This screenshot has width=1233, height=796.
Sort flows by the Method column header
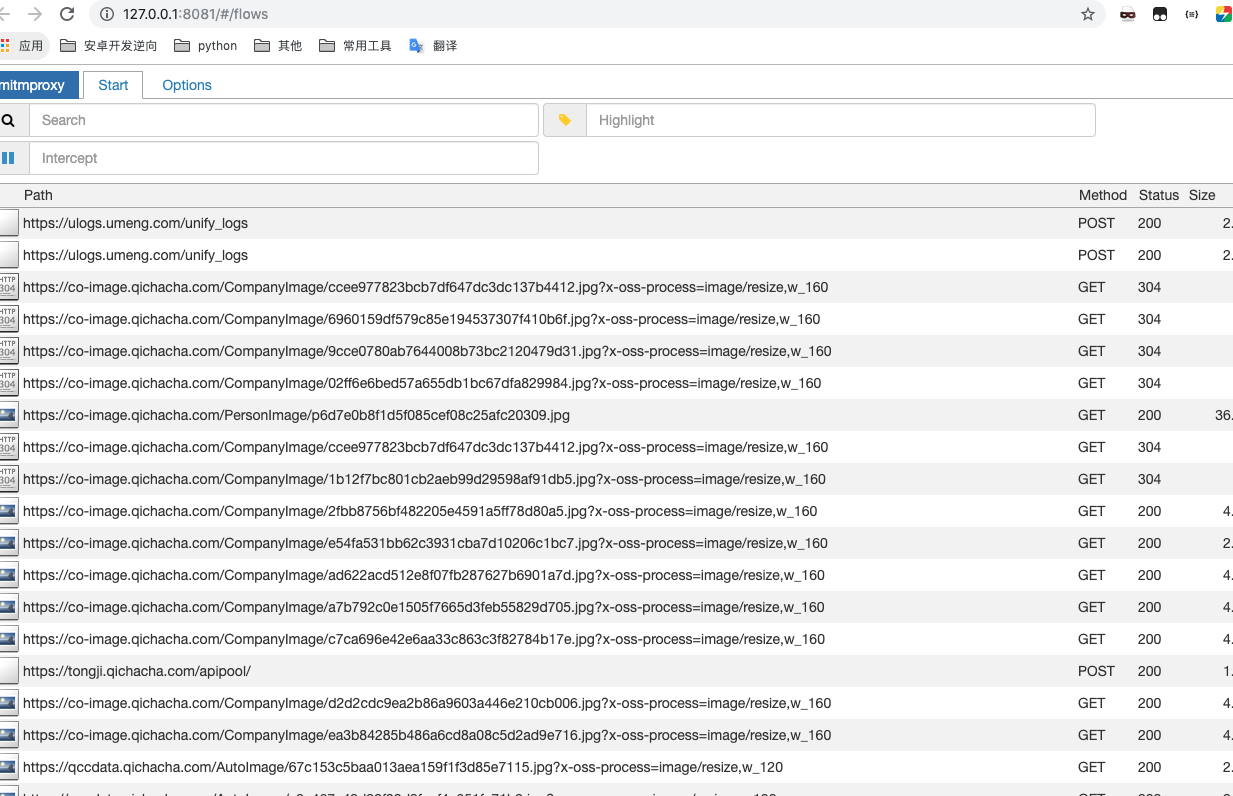[1103, 195]
